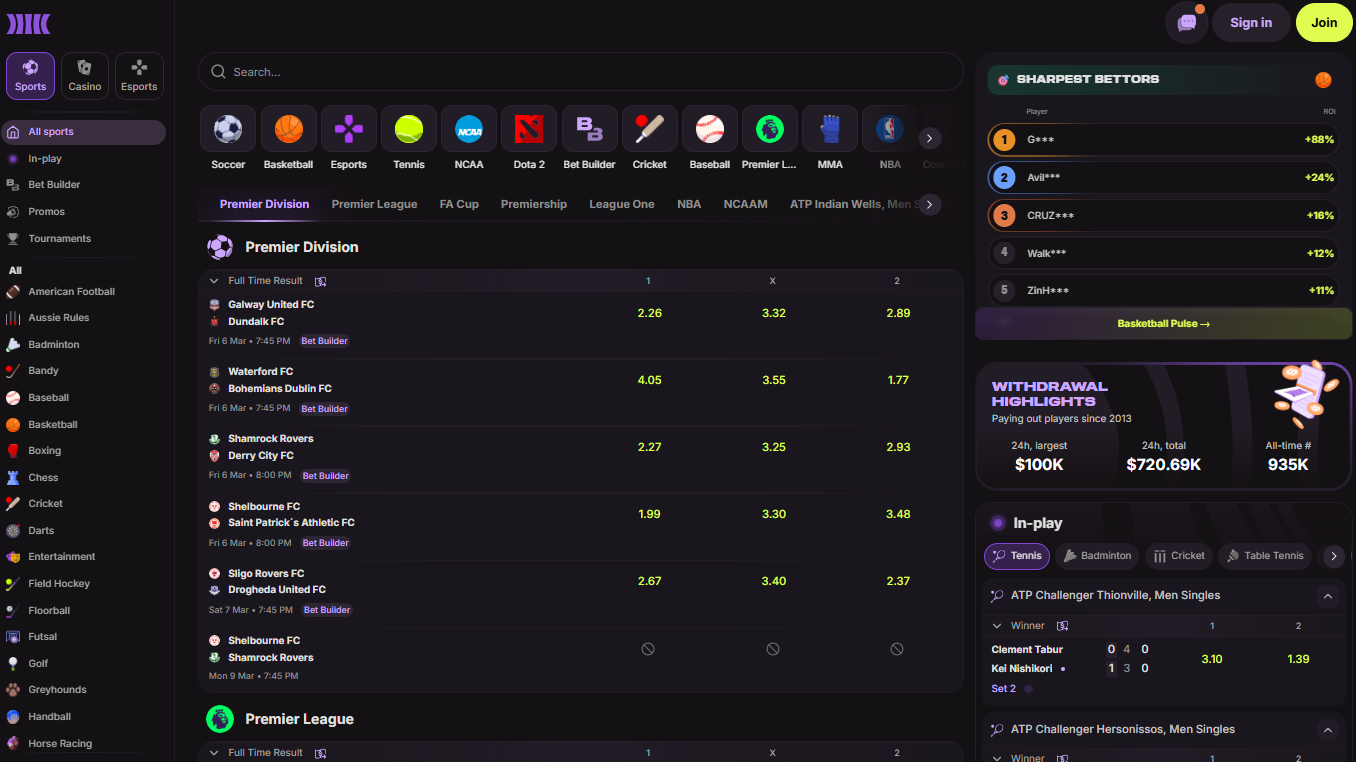The image size is (1356, 762).
Task: Select the Cricket bat icon in the carousel
Action: [649, 130]
